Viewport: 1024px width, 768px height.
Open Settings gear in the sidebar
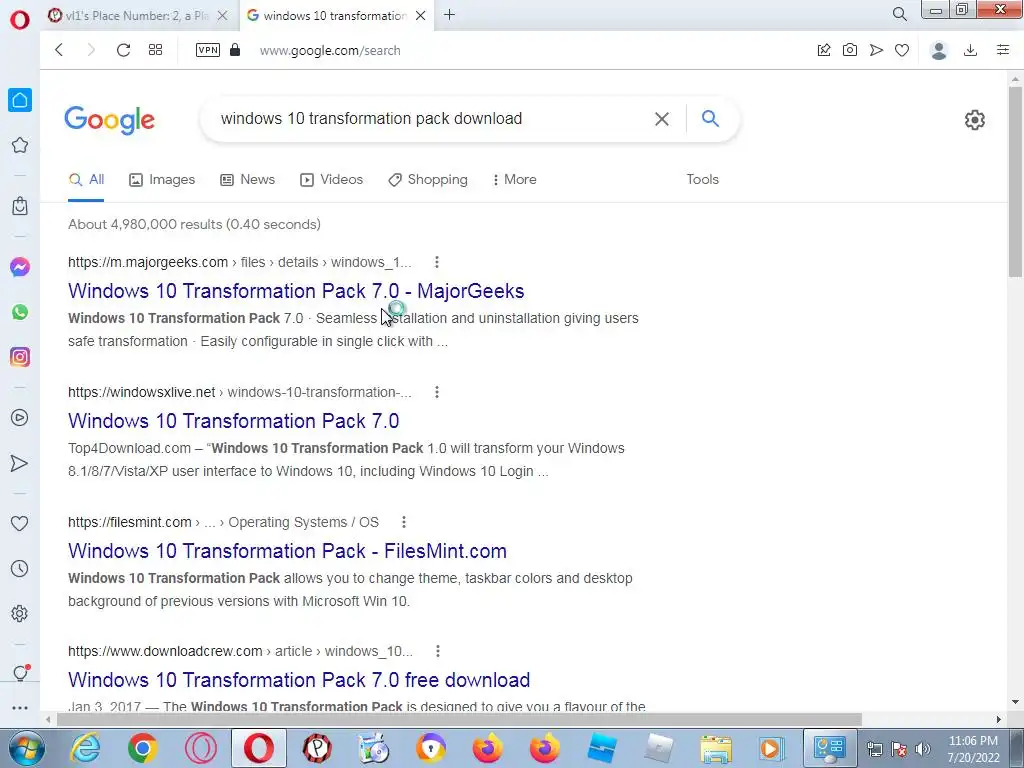tap(20, 614)
